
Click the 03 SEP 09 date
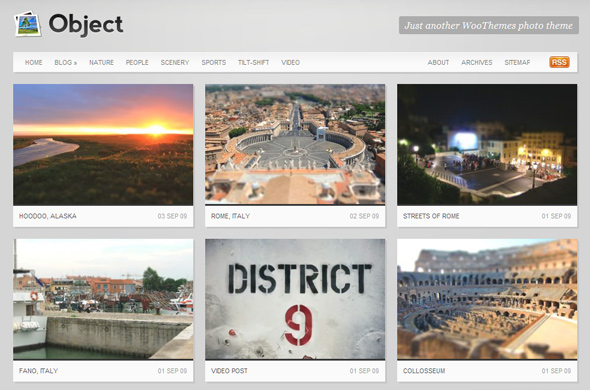(x=172, y=216)
